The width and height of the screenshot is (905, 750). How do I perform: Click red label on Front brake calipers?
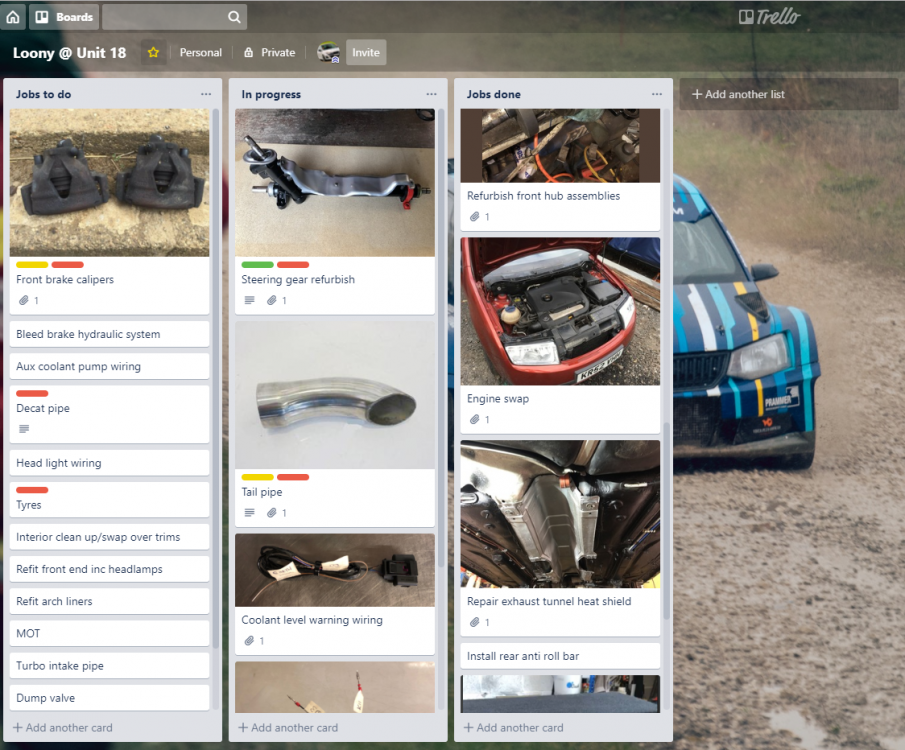[x=68, y=265]
